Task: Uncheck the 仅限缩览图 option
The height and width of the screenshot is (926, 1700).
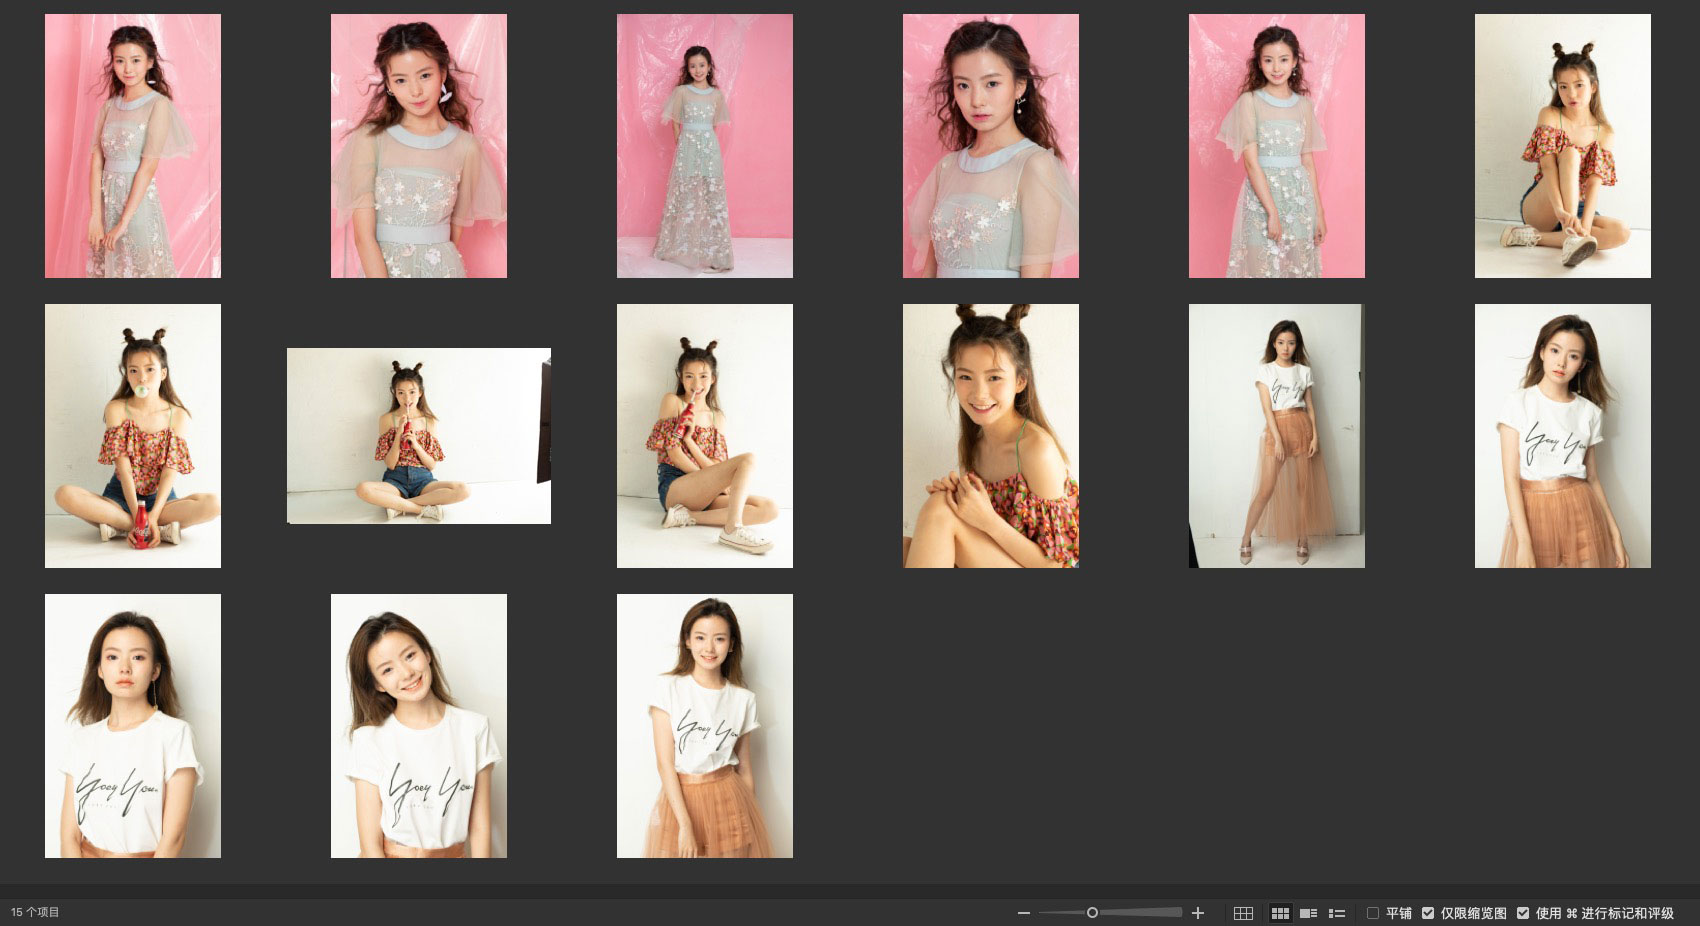Action: point(1428,913)
